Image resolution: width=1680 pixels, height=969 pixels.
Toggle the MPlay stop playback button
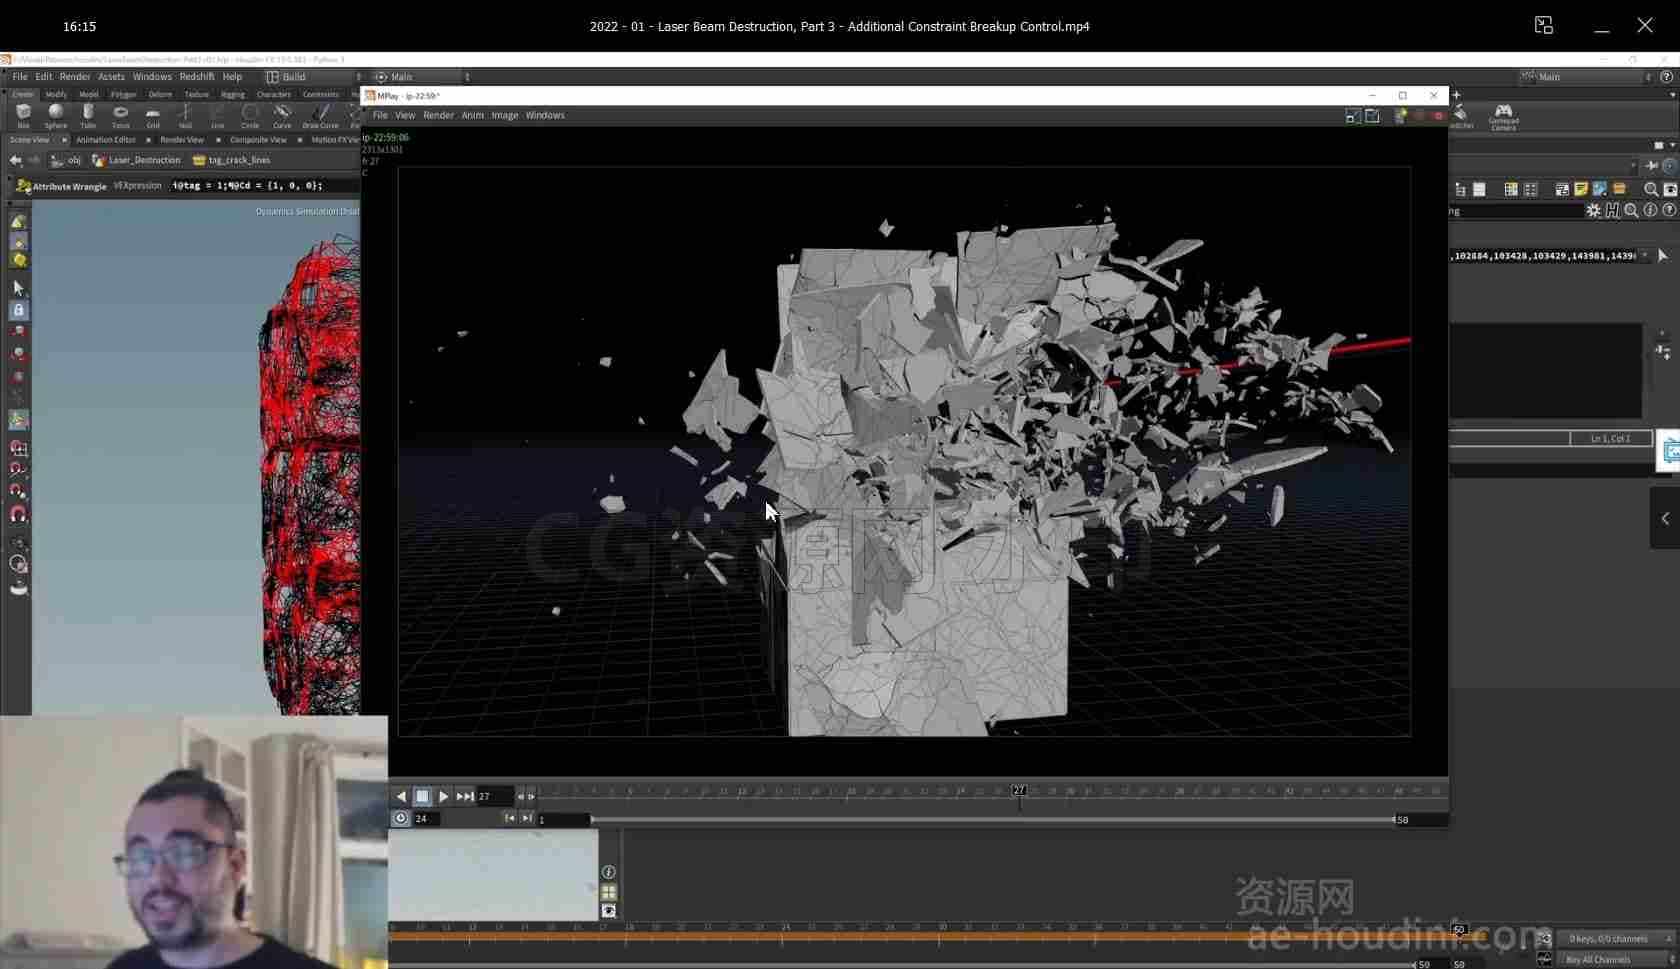tap(422, 796)
